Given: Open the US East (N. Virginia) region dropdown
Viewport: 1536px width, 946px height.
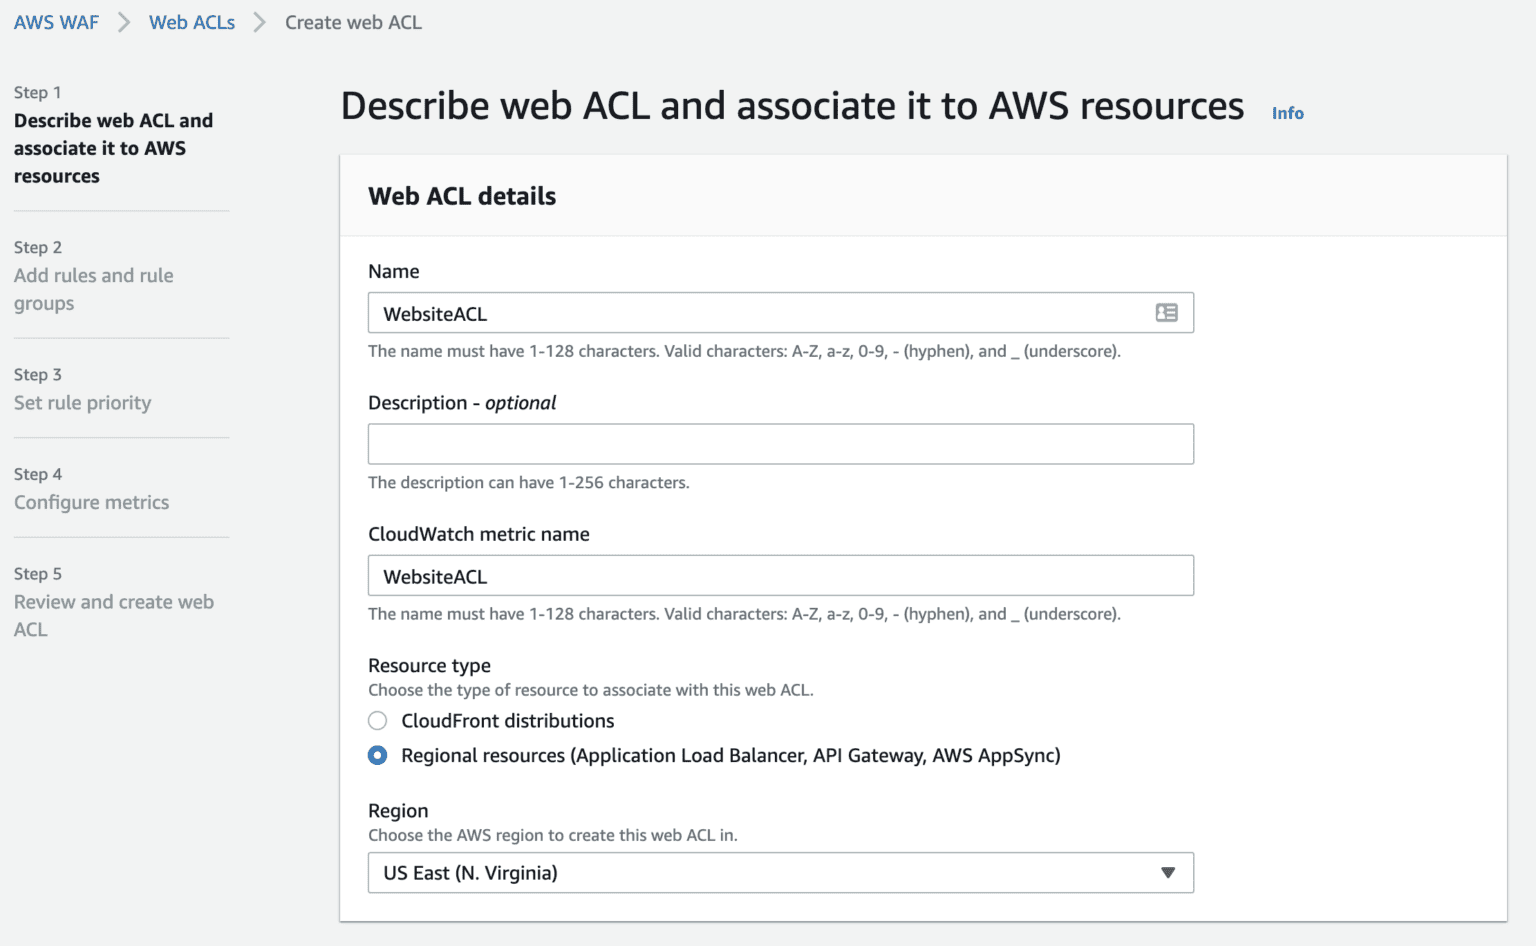Looking at the screenshot, I should [780, 873].
